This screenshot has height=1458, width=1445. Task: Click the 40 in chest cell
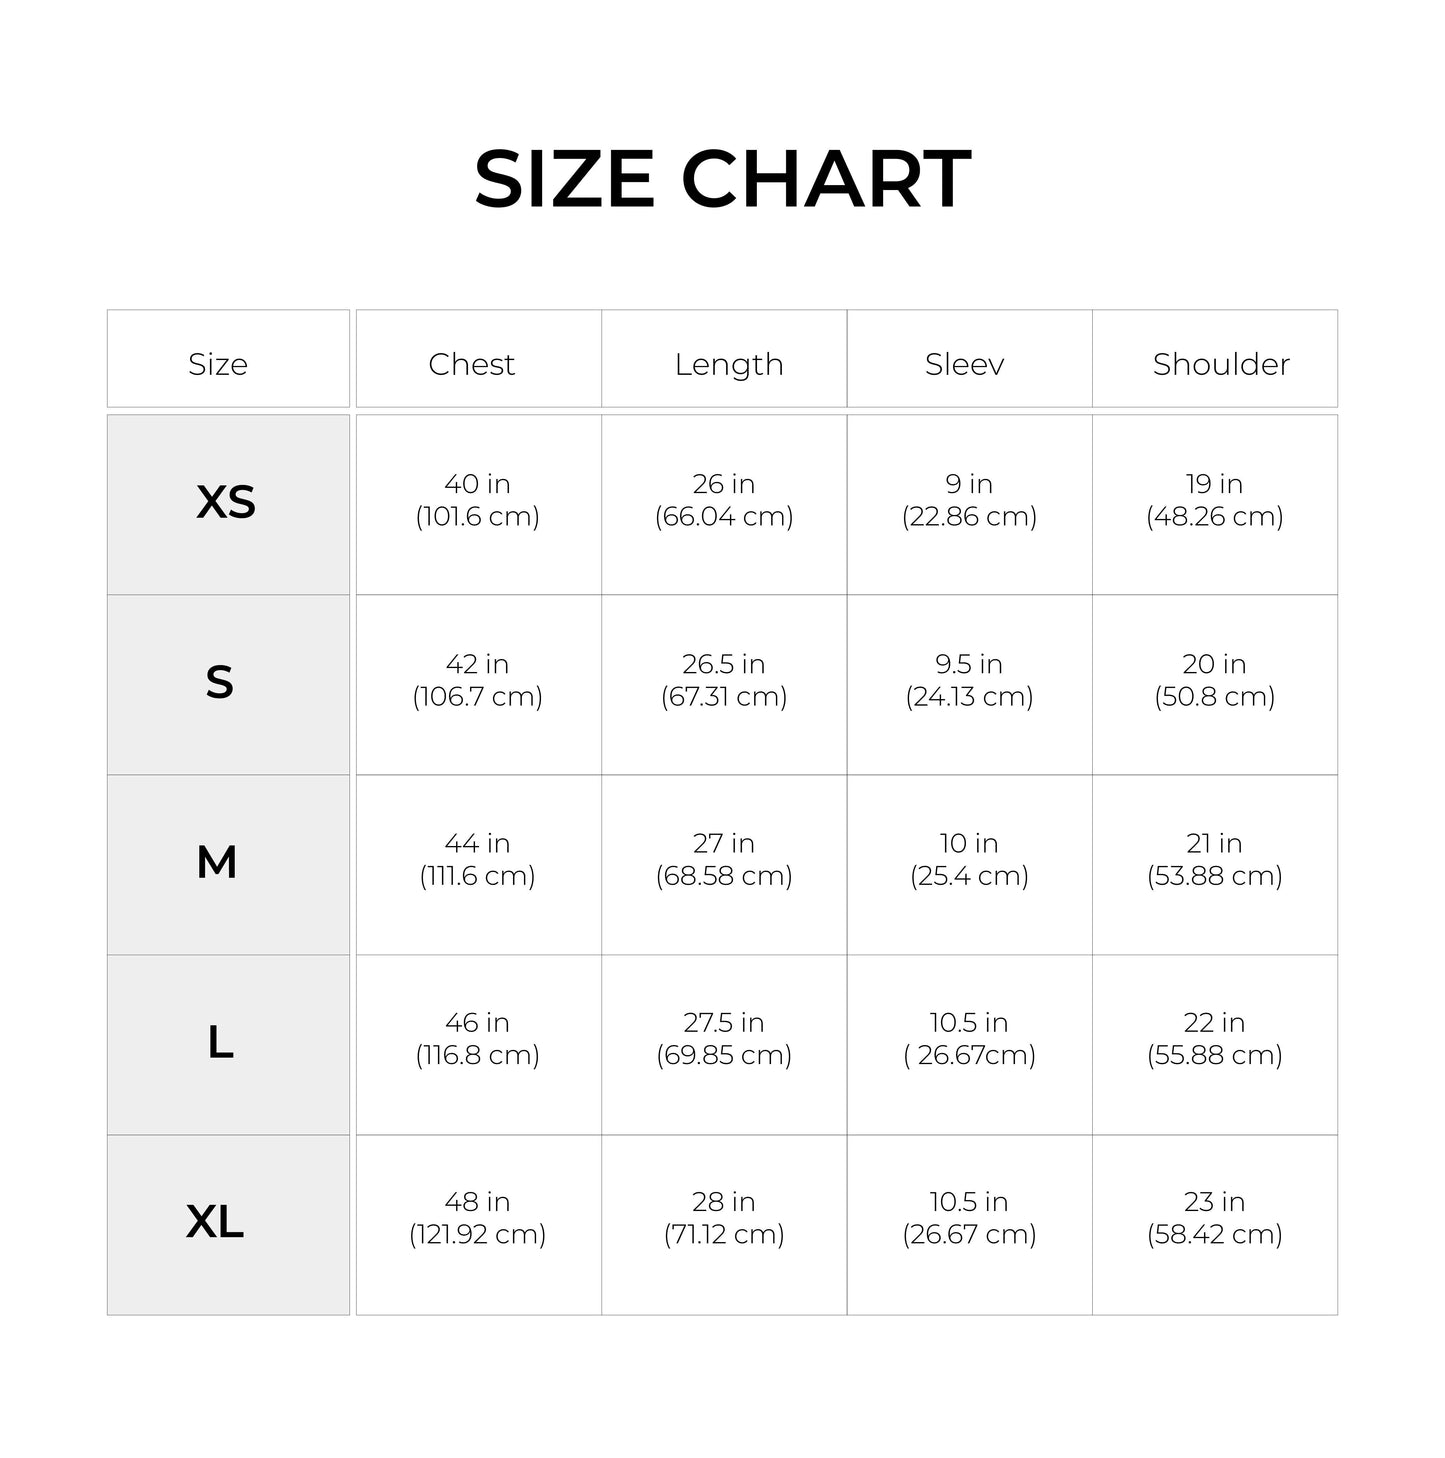pos(477,500)
